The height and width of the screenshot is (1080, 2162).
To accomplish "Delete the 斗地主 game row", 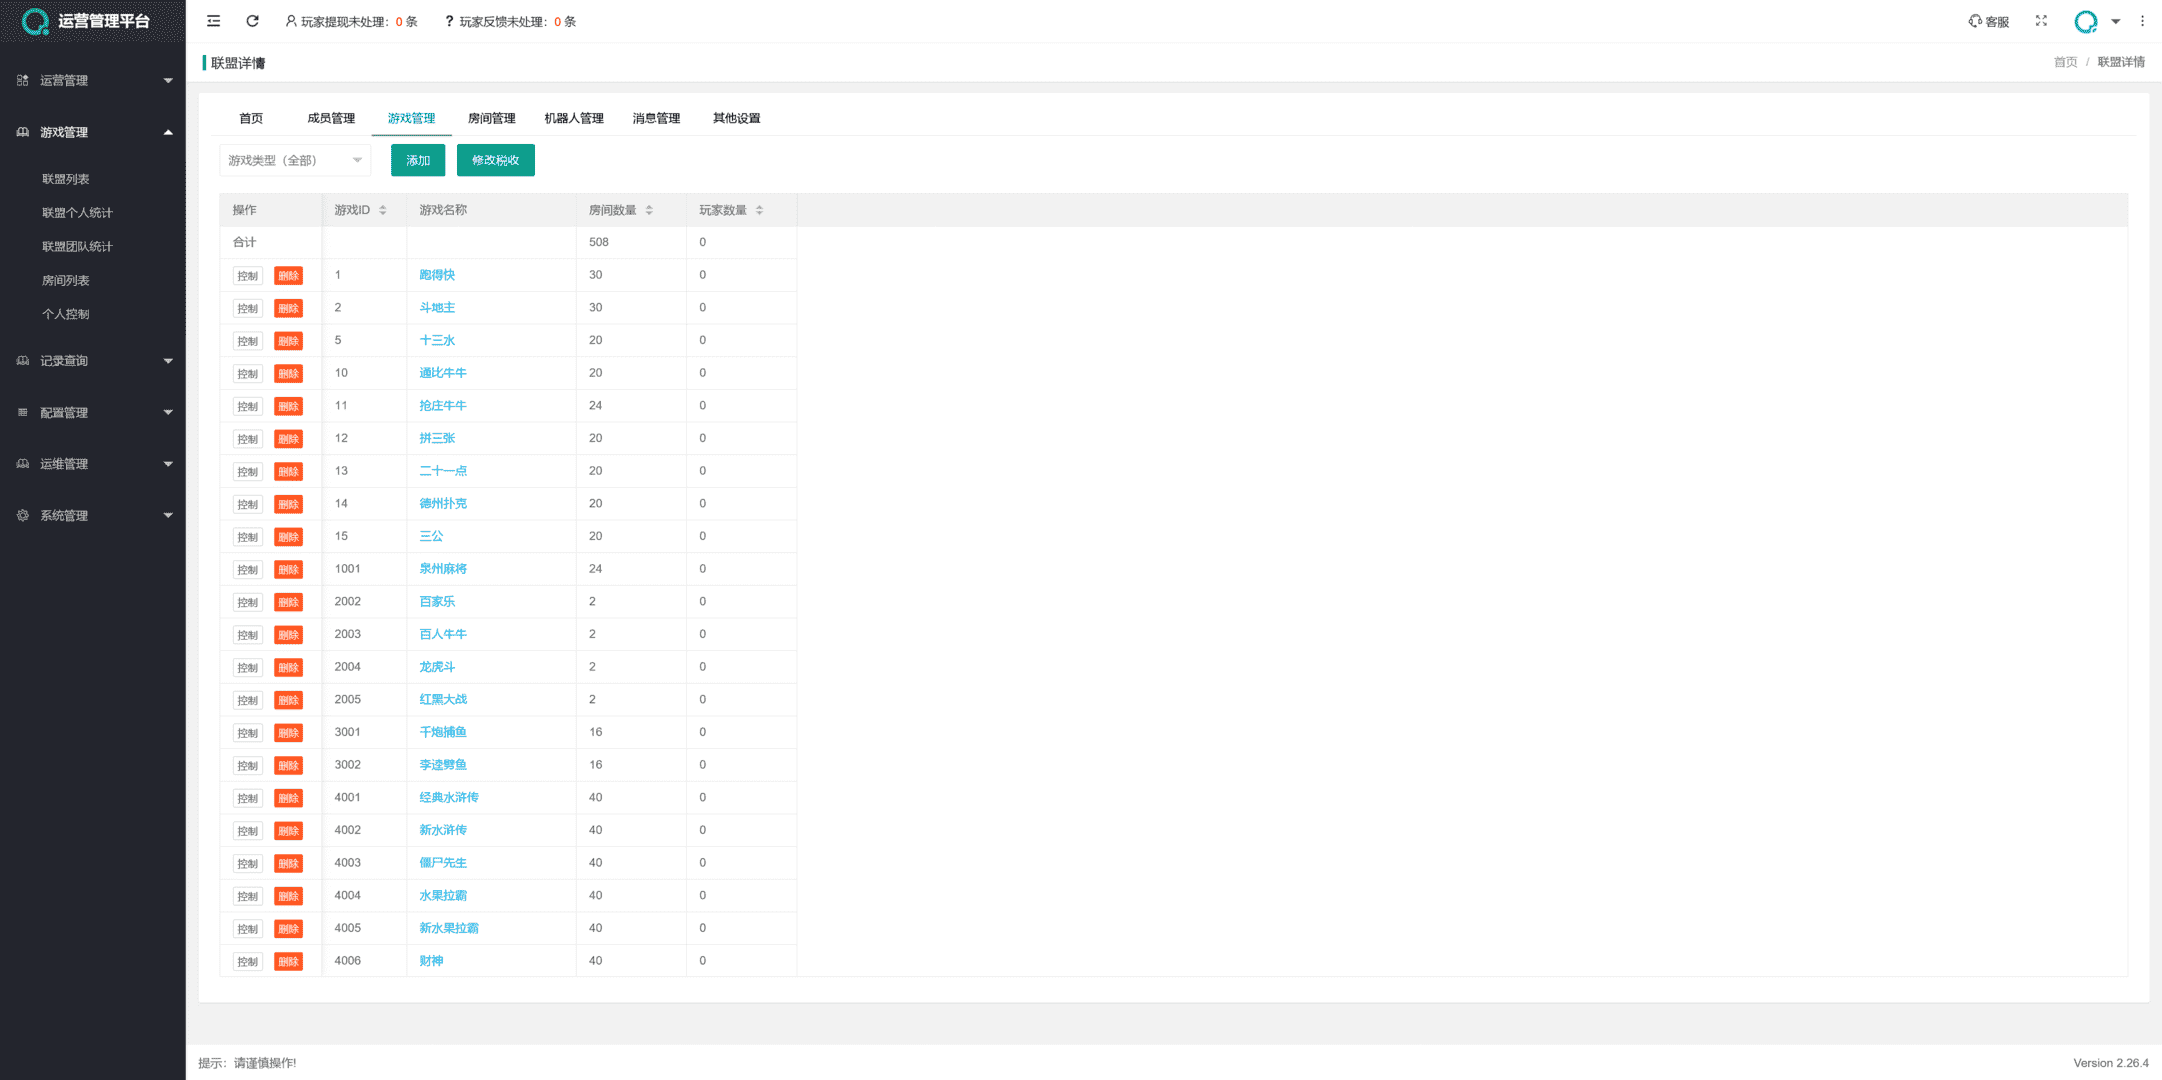I will [x=288, y=308].
